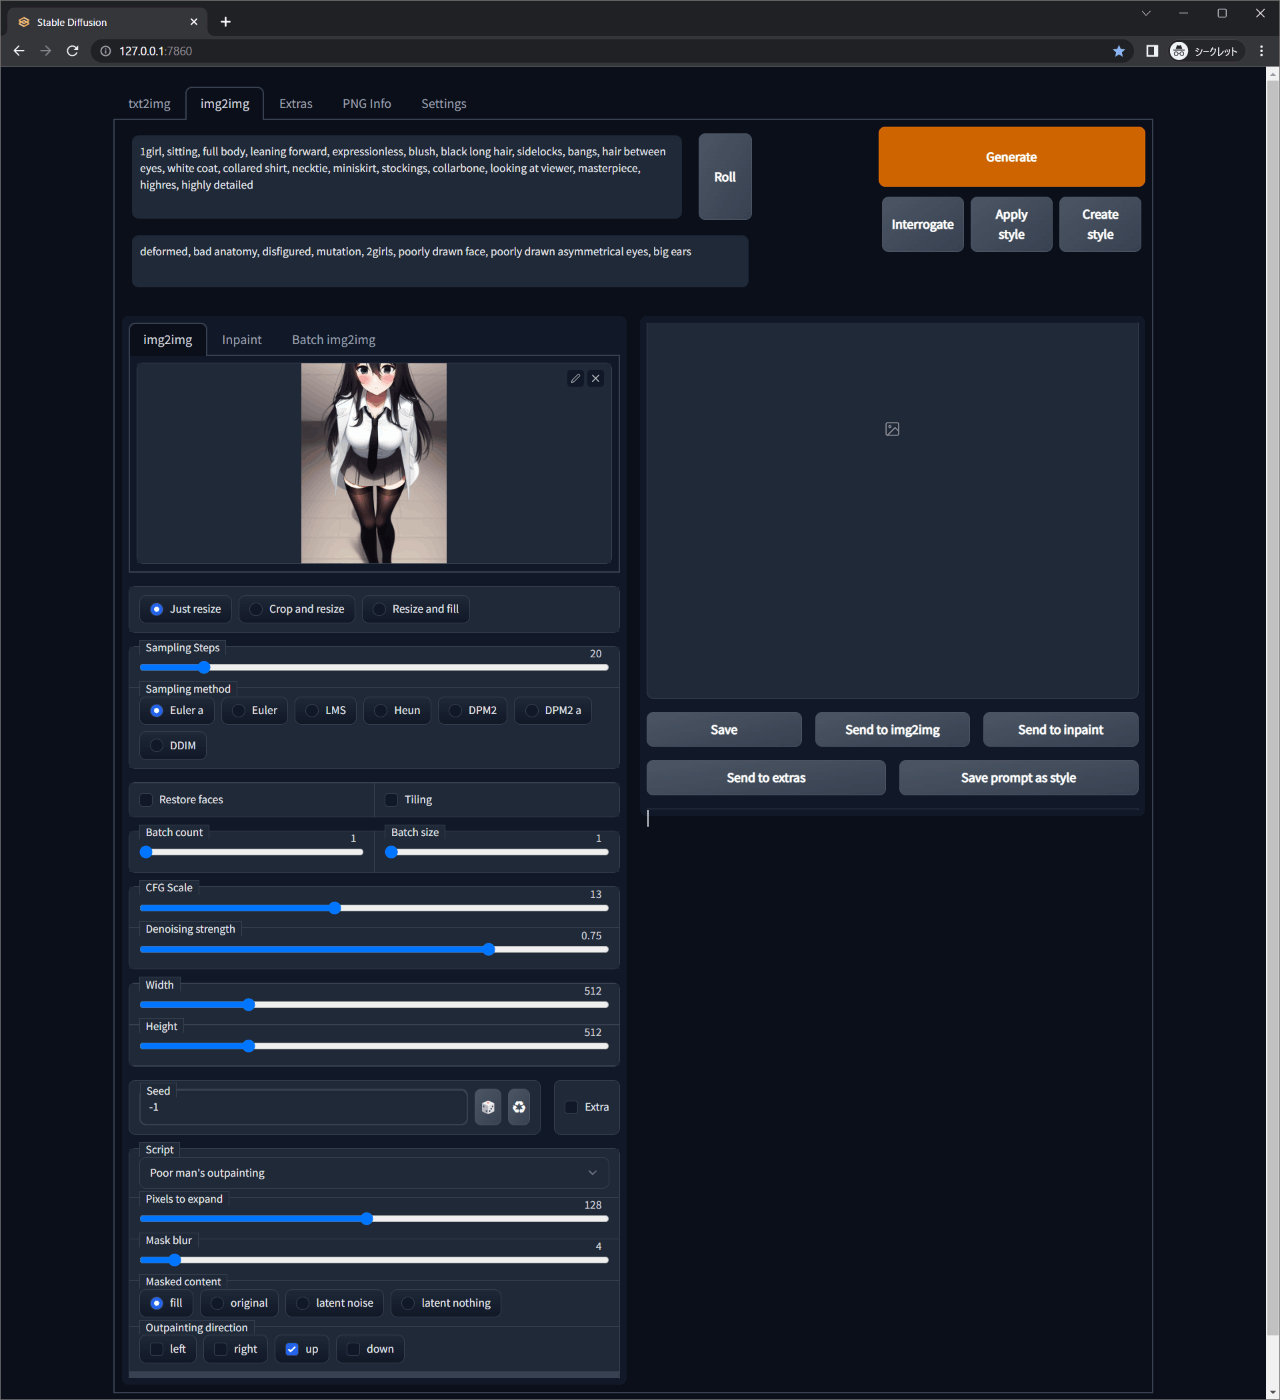This screenshot has height=1400, width=1280.
Task: Open Chrome three-dot menu
Action: click(x=1262, y=51)
